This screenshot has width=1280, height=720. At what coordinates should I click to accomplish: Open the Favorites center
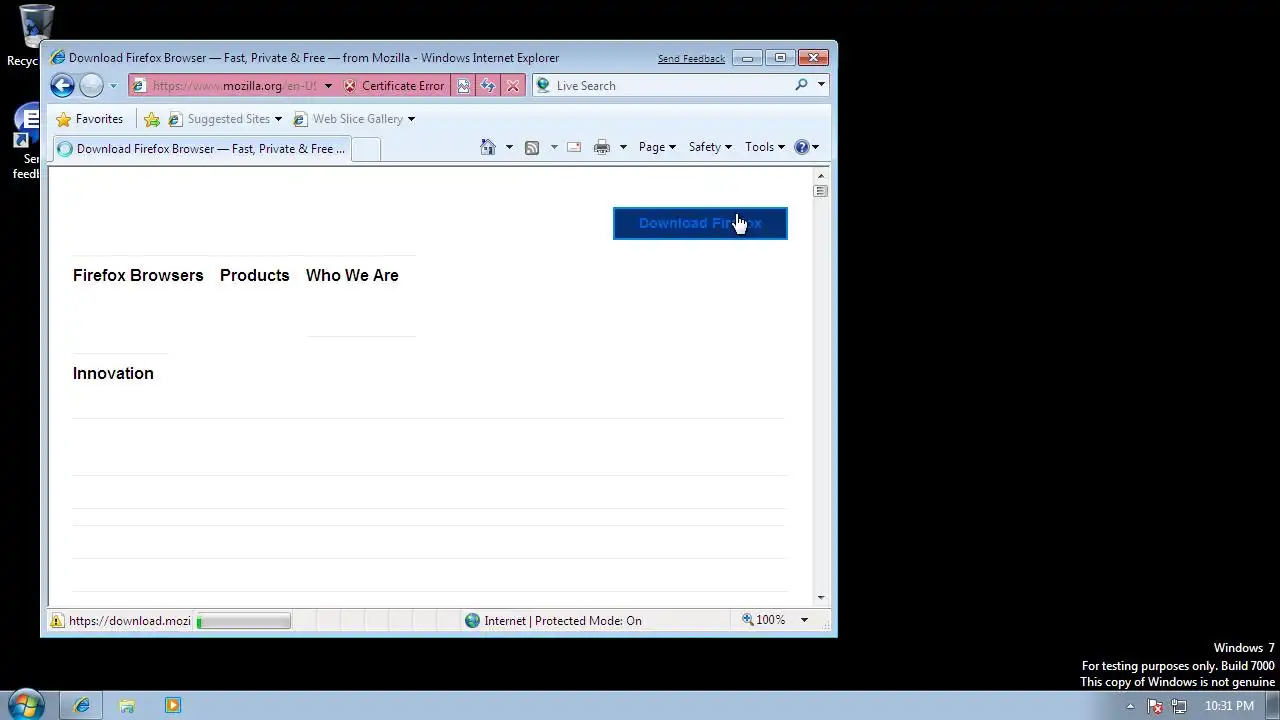tap(90, 119)
